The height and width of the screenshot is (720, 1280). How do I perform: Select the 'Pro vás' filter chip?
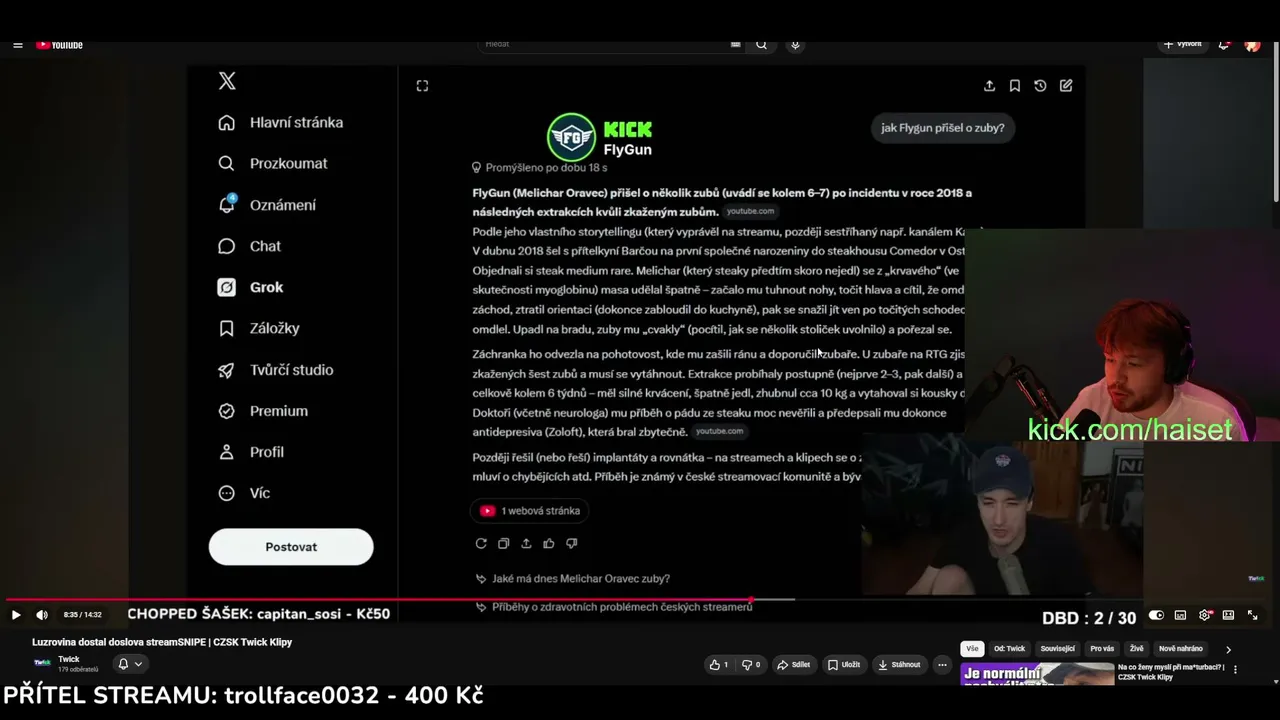pos(1102,649)
